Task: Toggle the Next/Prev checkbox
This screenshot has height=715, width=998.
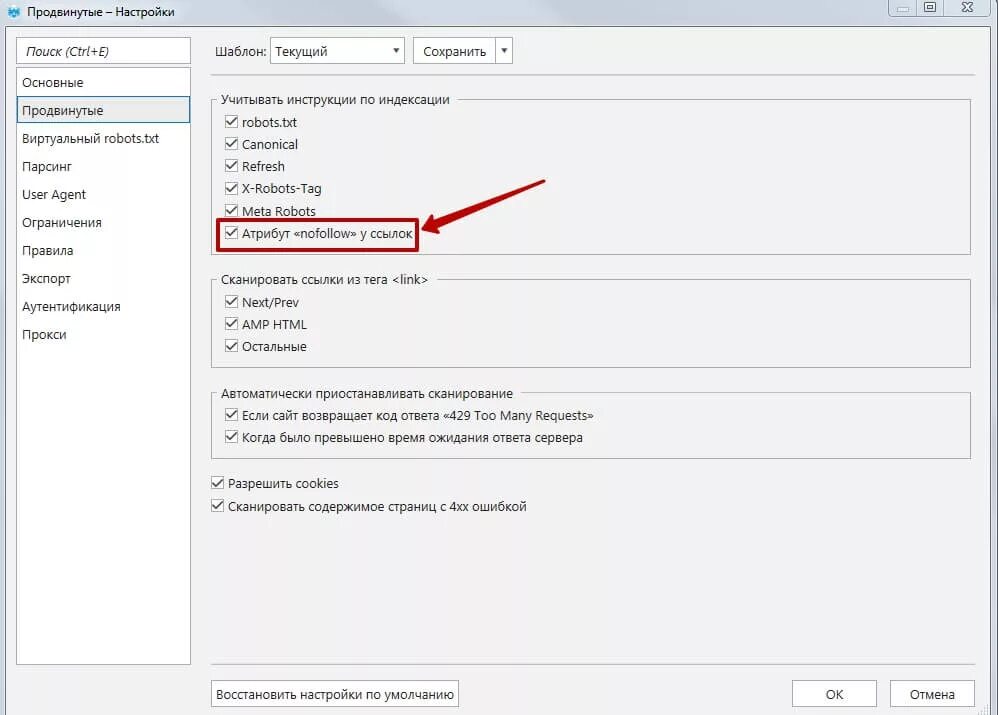Action: pos(231,301)
